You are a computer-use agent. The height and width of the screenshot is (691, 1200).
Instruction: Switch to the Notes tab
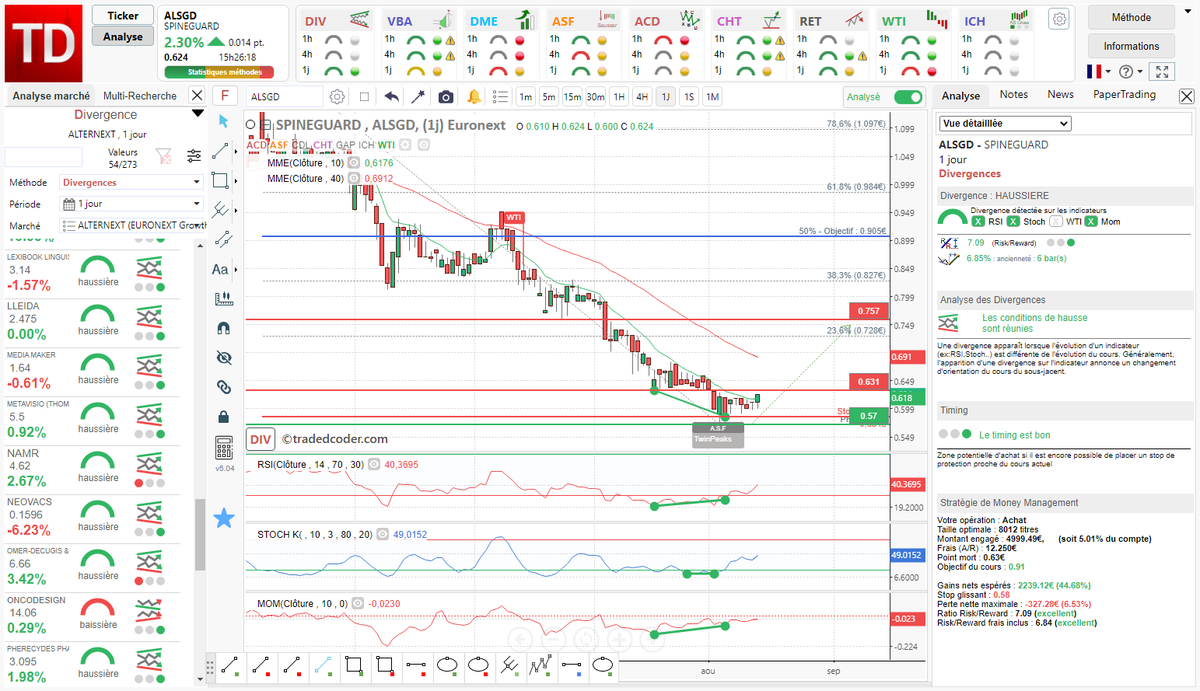(1013, 95)
